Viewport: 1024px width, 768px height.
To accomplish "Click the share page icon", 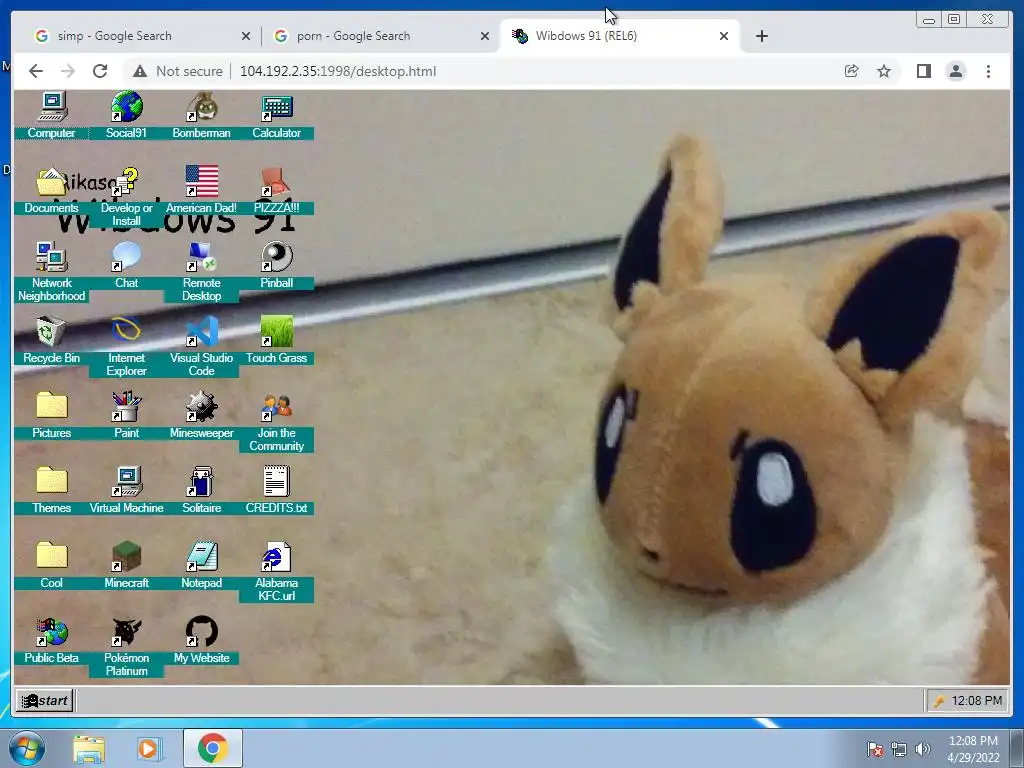I will tap(852, 71).
